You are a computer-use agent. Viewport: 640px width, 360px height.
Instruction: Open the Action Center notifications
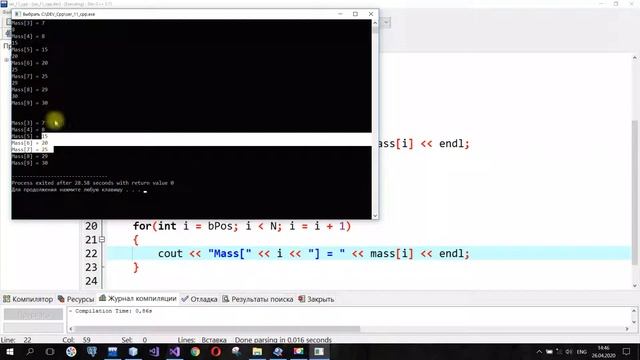pos(627,351)
